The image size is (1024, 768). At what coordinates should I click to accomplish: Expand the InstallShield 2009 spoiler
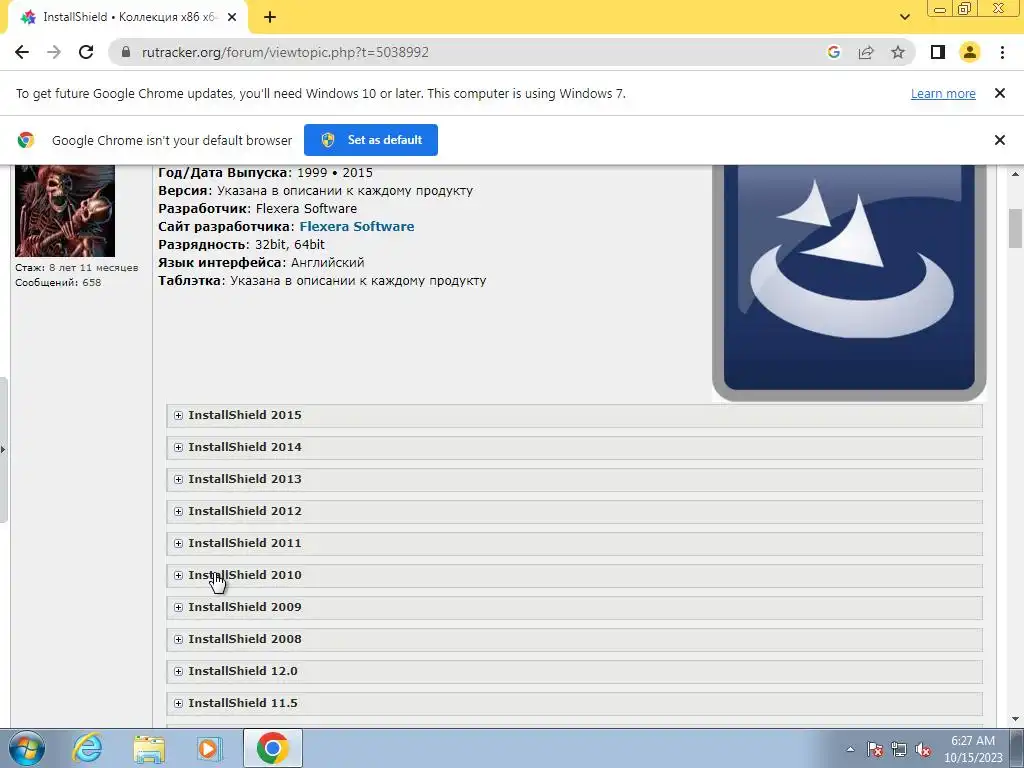pos(575,607)
